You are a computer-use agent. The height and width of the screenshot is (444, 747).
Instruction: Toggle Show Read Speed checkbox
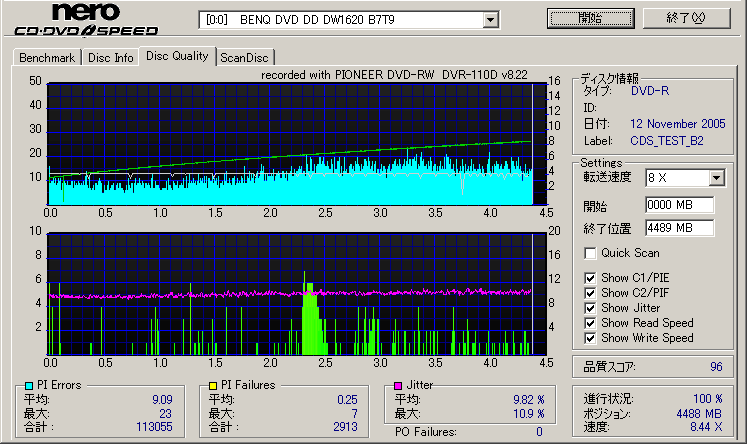coord(590,323)
